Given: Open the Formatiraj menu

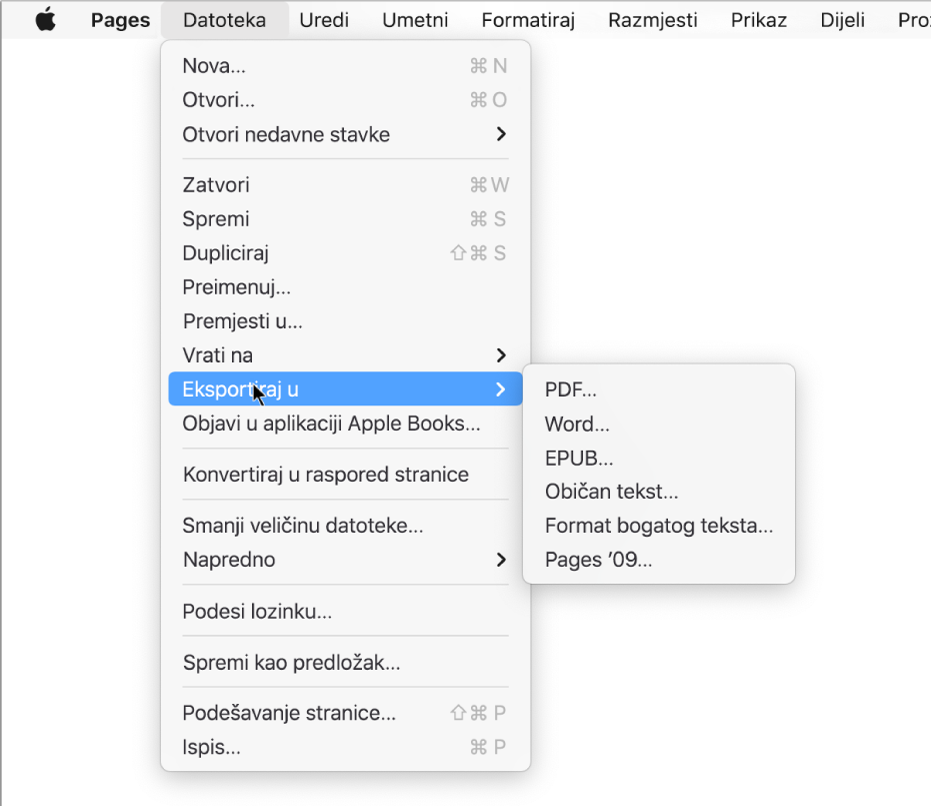Looking at the screenshot, I should click(528, 20).
